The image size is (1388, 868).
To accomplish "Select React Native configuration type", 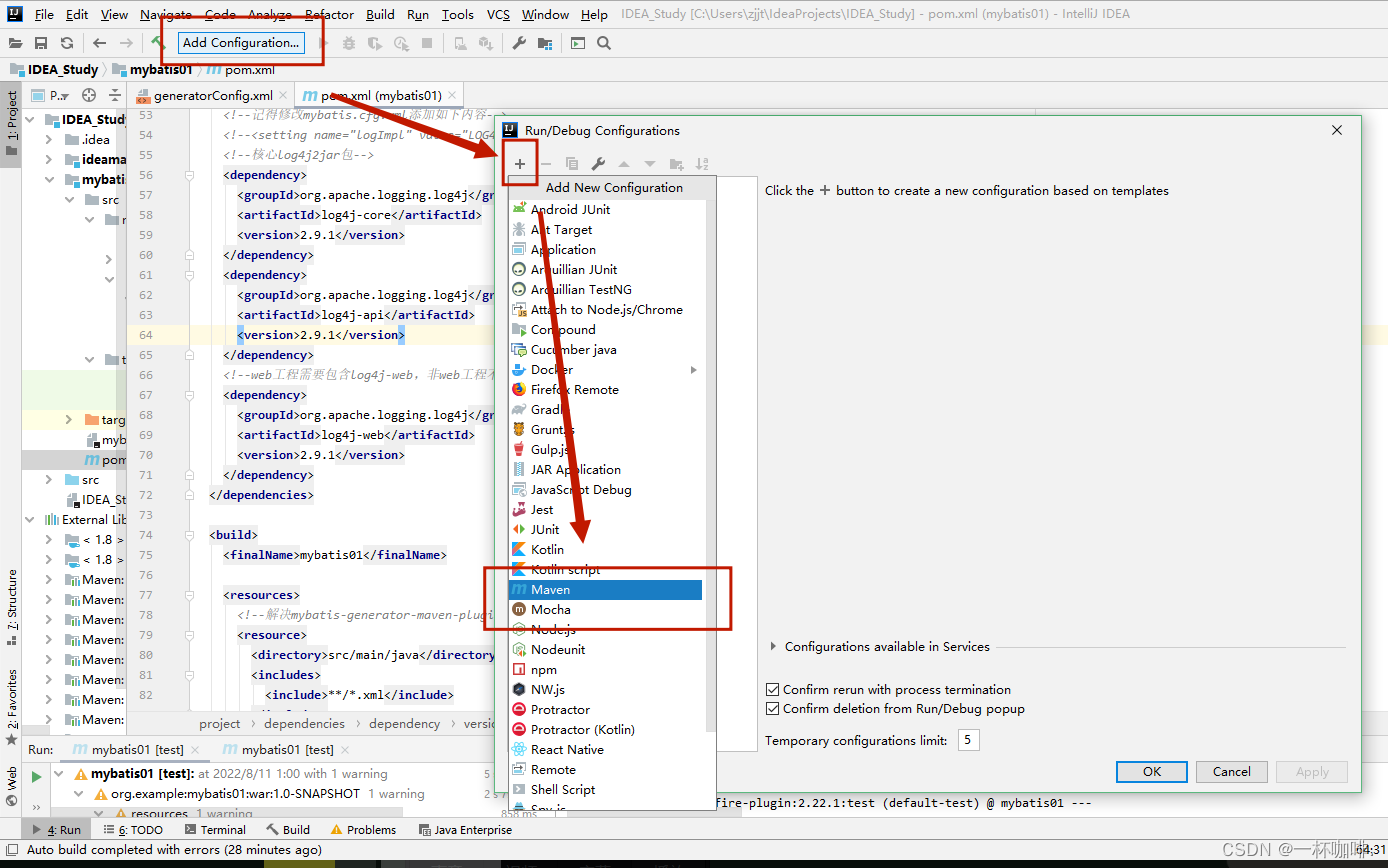I will tap(605, 750).
